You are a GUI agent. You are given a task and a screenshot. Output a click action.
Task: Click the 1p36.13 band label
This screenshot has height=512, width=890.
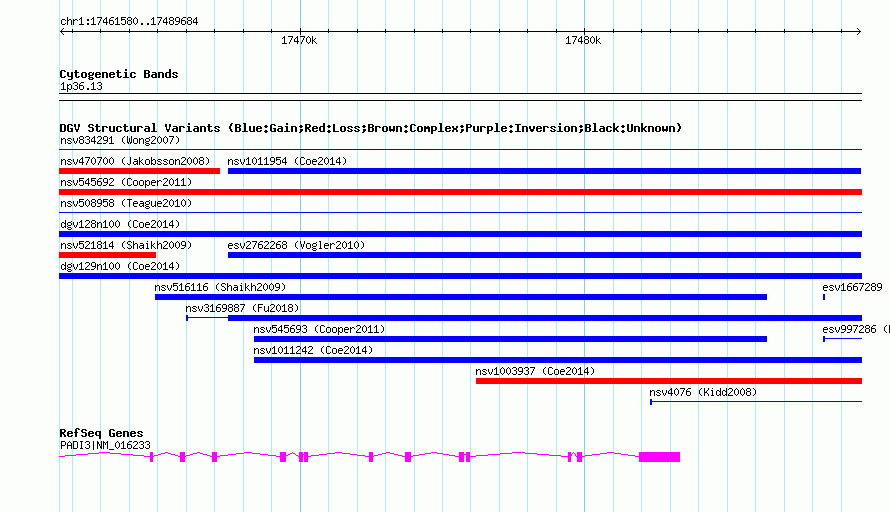81,86
